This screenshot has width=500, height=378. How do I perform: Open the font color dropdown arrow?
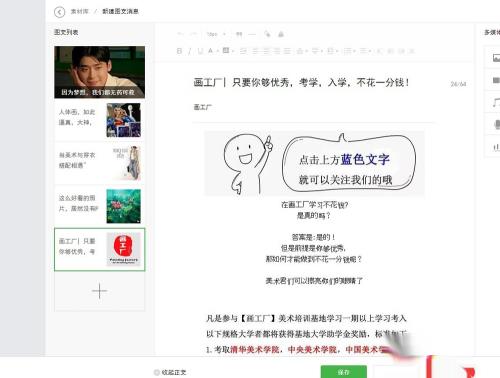217,51
